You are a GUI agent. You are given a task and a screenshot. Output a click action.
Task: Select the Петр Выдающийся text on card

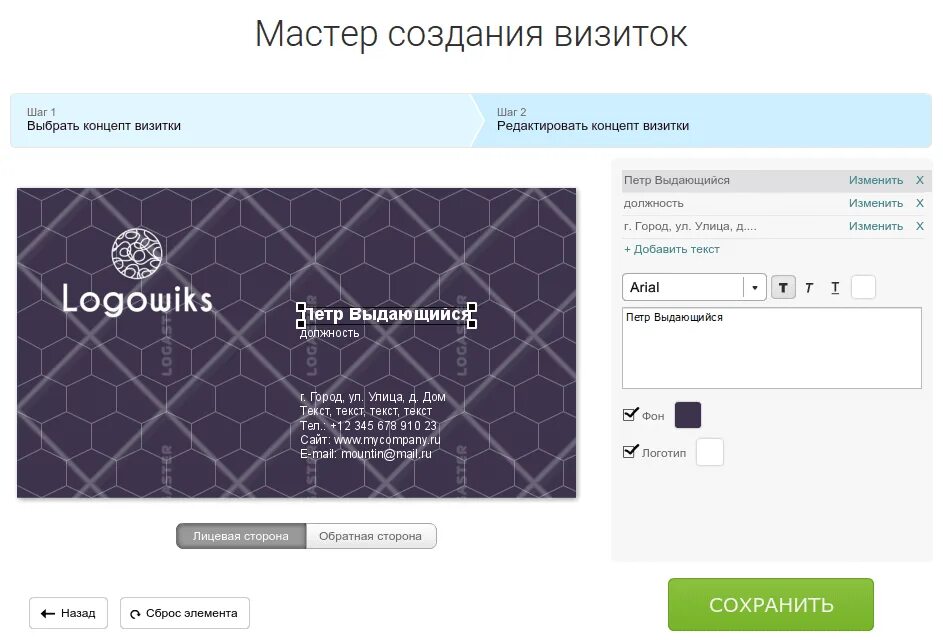(x=385, y=314)
